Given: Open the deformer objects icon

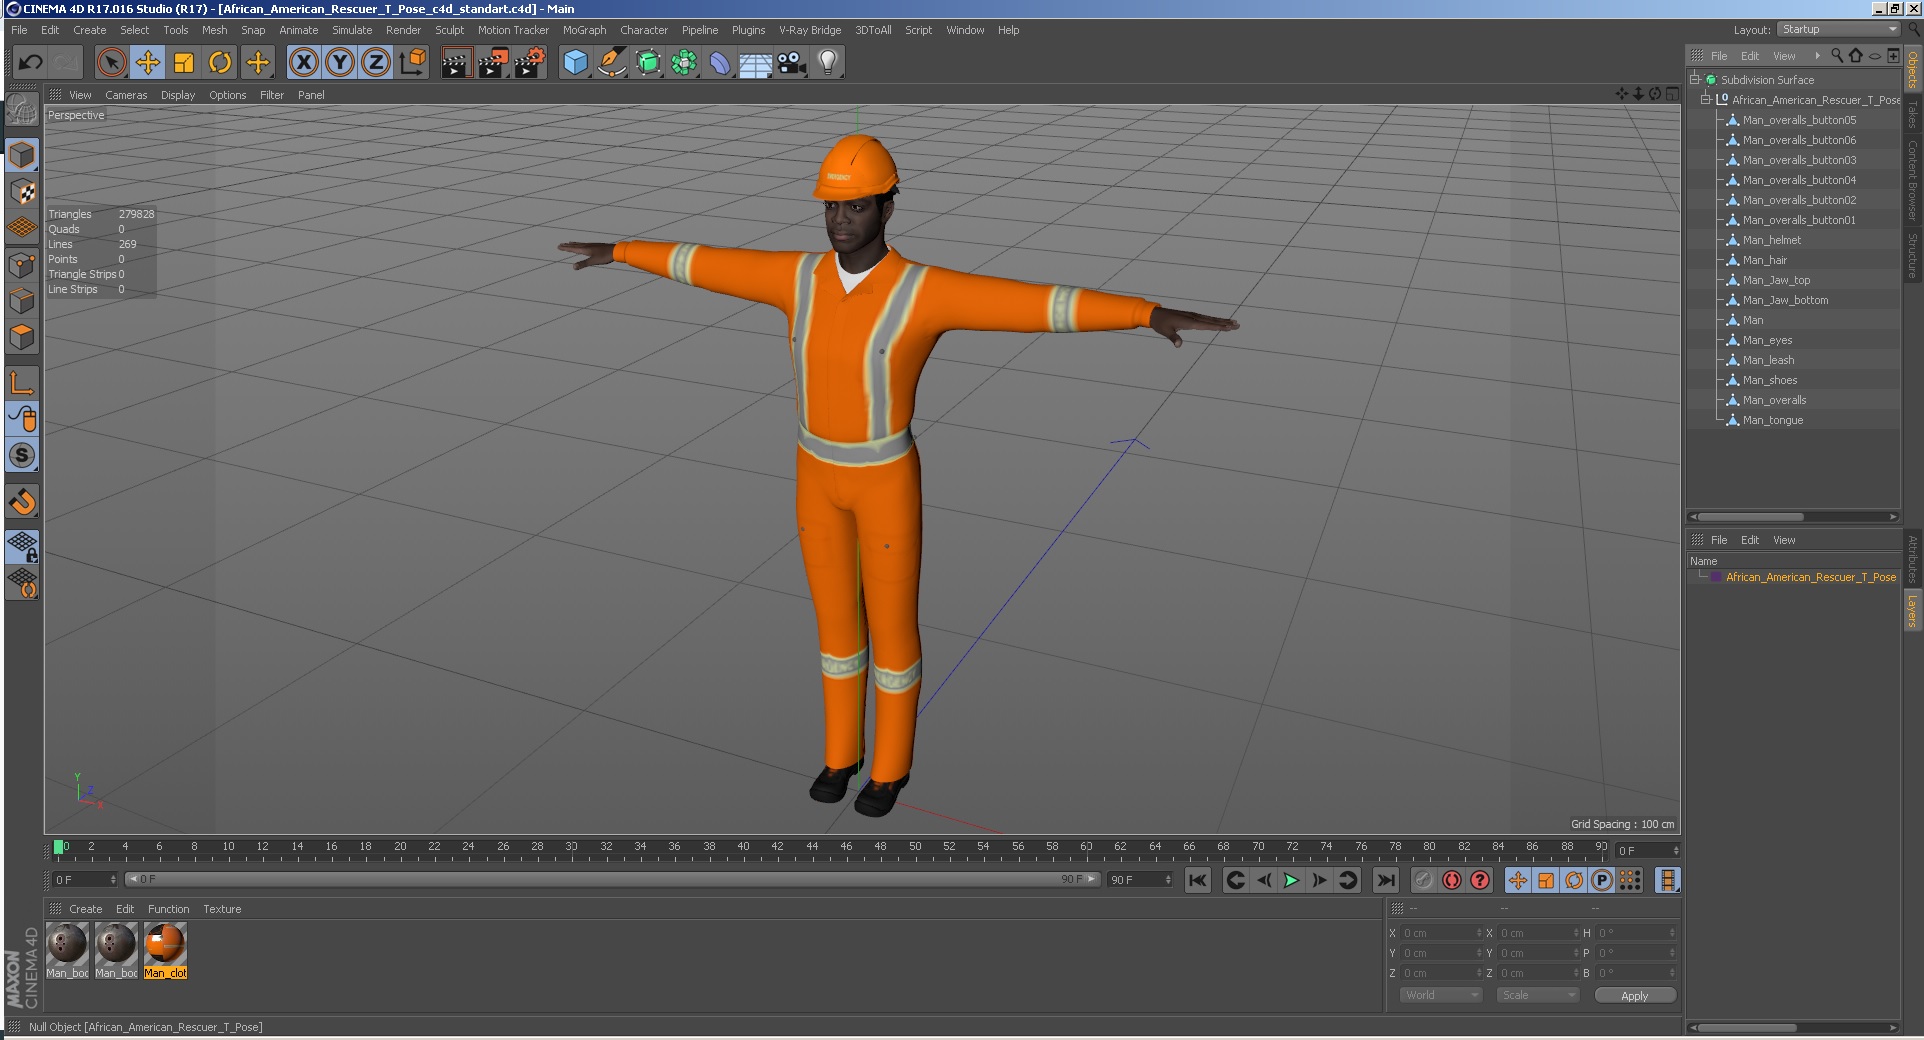Looking at the screenshot, I should (x=720, y=63).
